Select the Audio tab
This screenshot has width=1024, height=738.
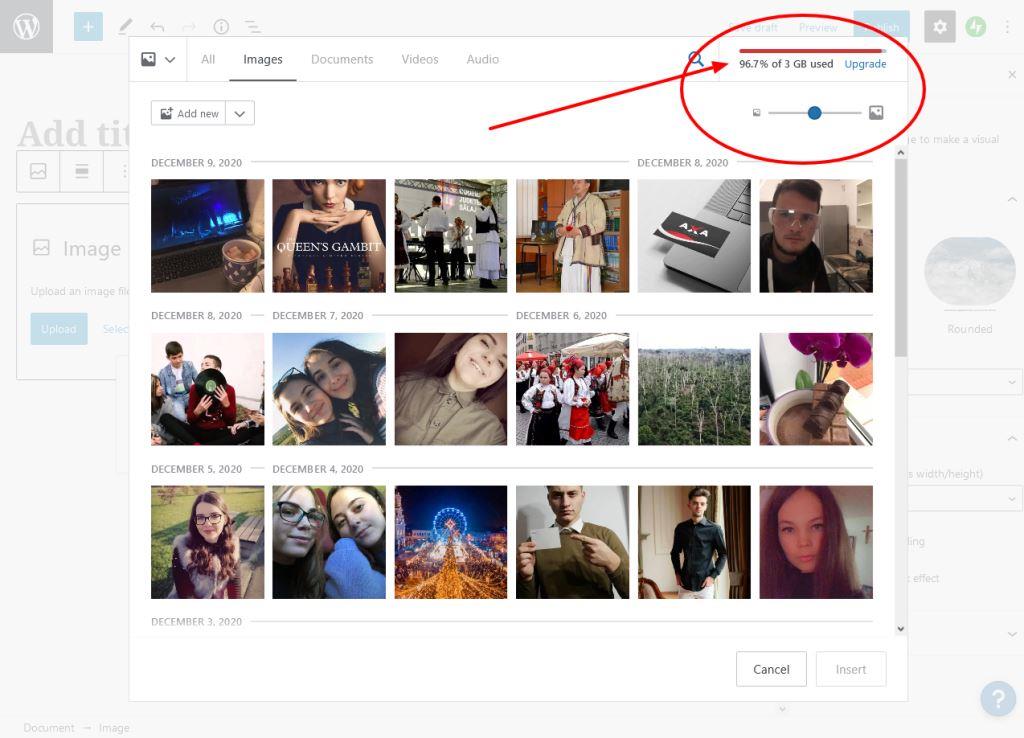tap(482, 60)
